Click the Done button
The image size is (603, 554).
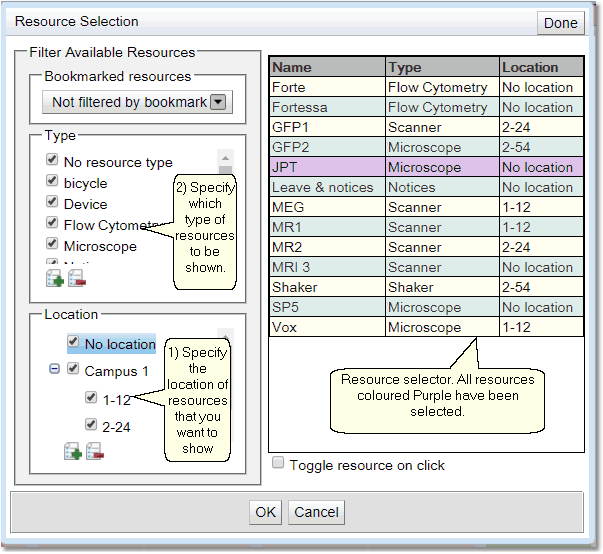pyautogui.click(x=560, y=23)
